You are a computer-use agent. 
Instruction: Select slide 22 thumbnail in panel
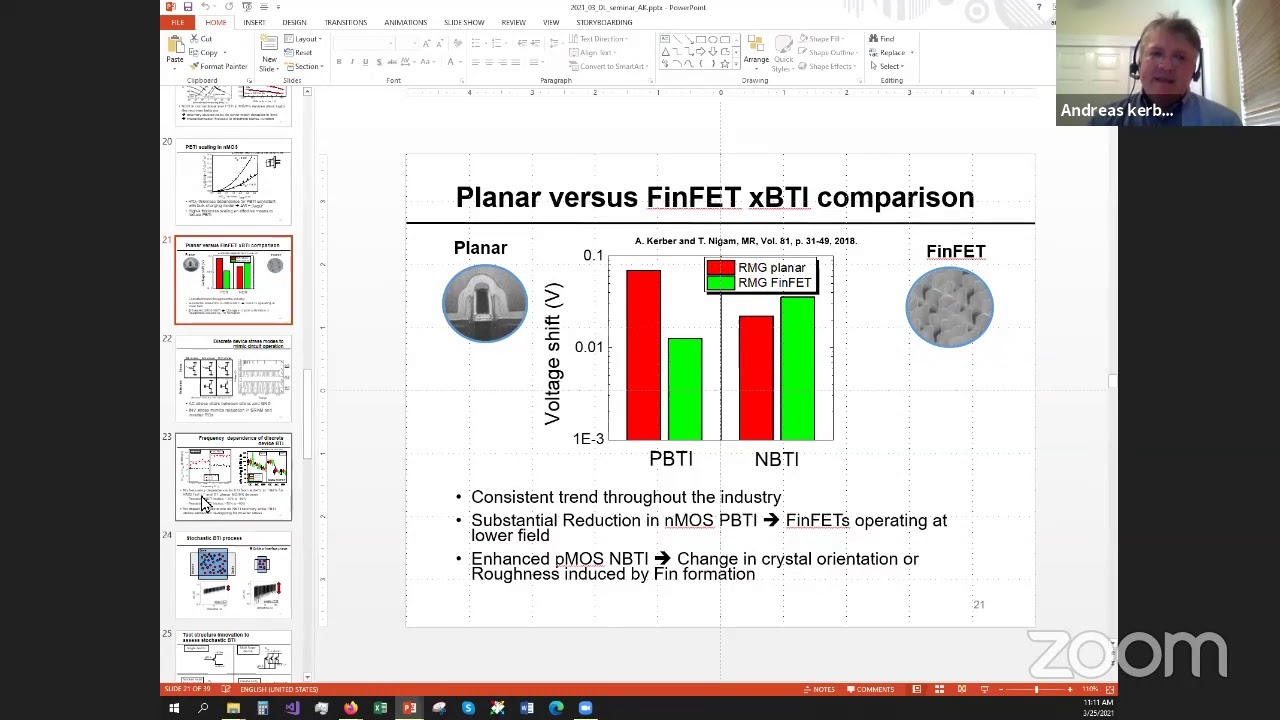click(234, 379)
